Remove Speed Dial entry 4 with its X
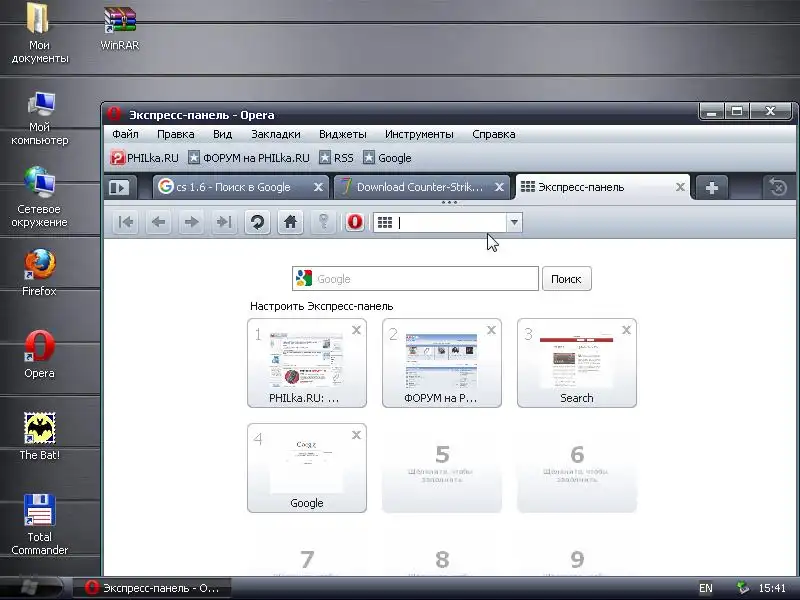The height and width of the screenshot is (600, 800). click(x=357, y=435)
